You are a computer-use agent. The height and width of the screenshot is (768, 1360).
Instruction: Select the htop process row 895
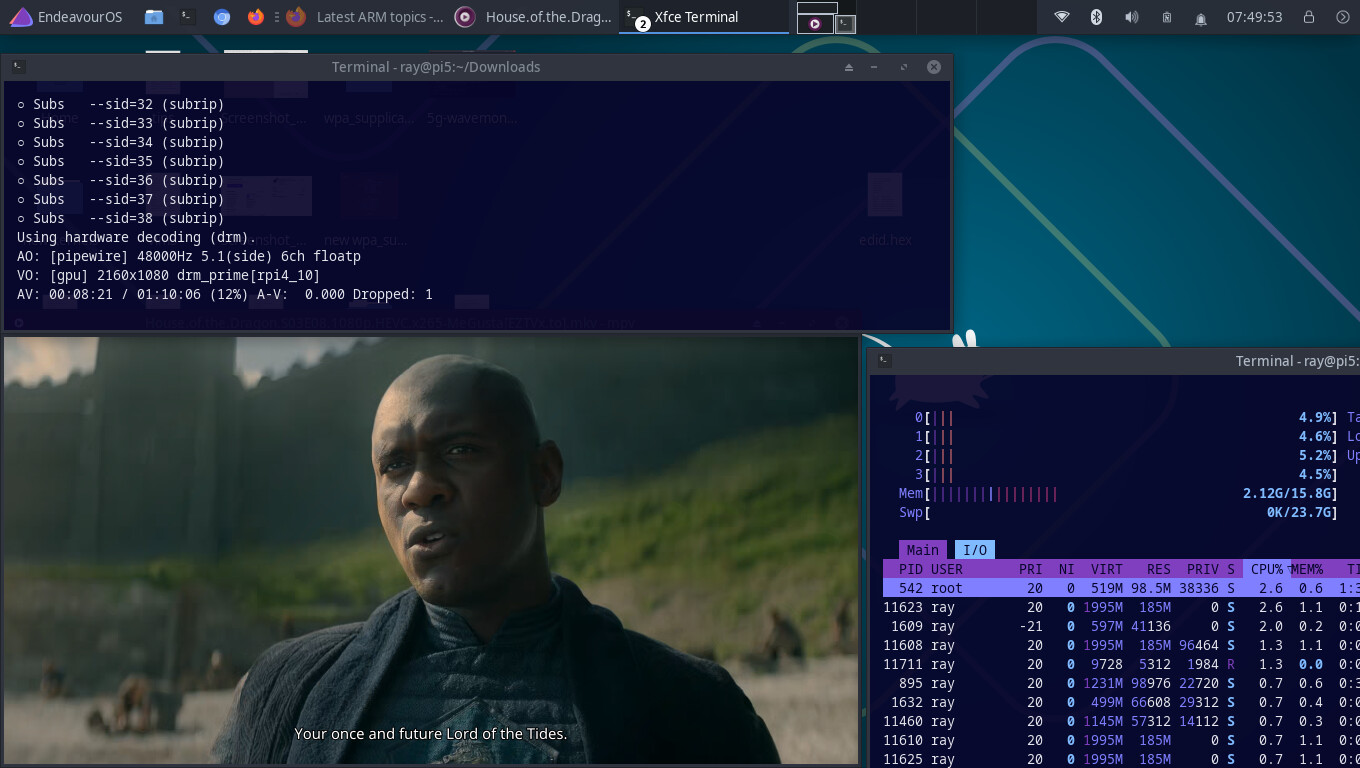coord(1121,683)
